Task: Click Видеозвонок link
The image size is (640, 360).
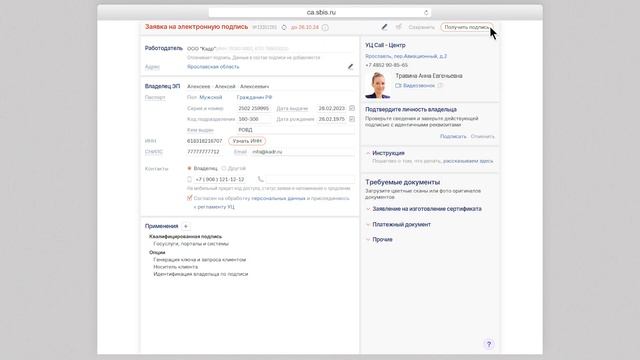Action: click(x=419, y=86)
